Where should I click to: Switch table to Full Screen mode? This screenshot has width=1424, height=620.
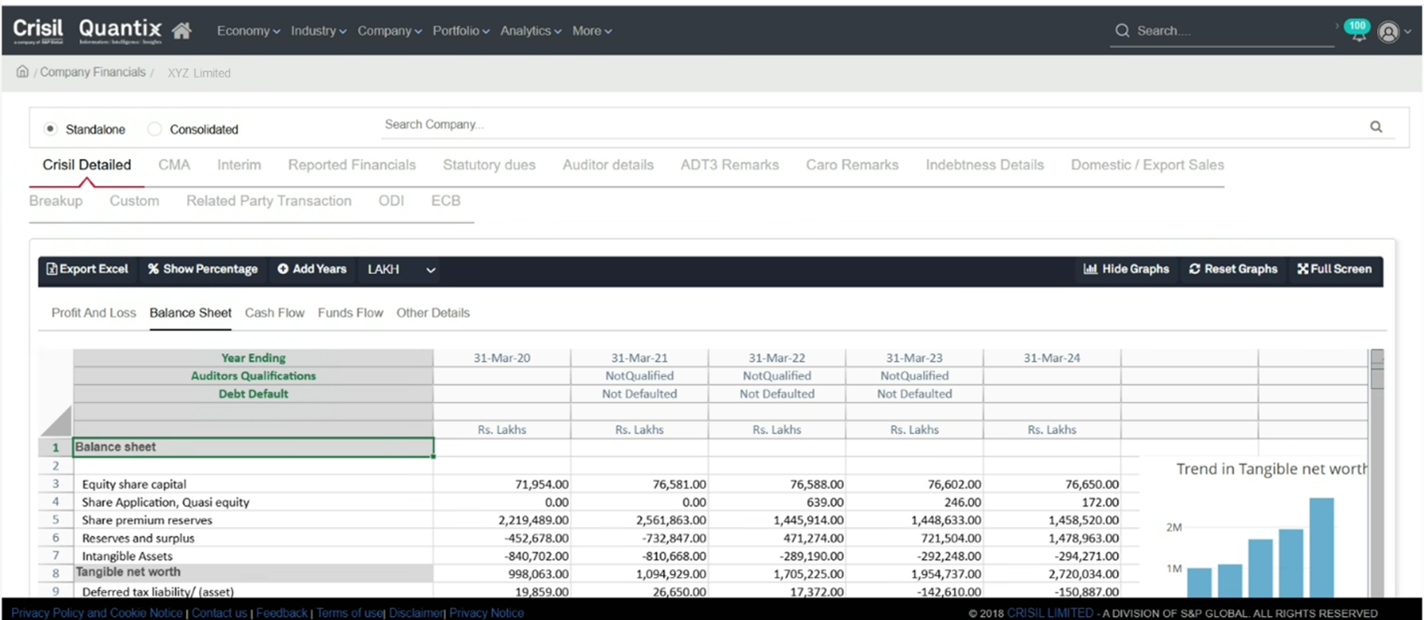click(1334, 269)
